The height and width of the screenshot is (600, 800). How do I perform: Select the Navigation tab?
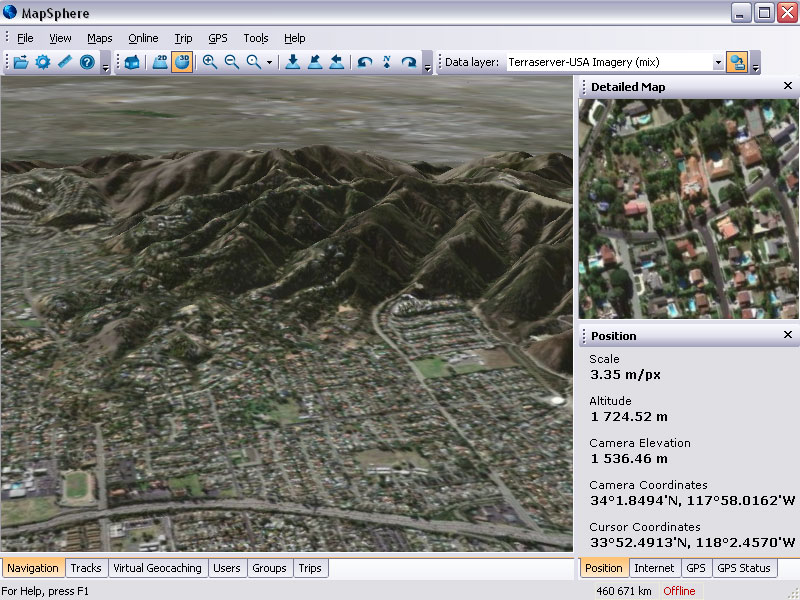pyautogui.click(x=33, y=568)
